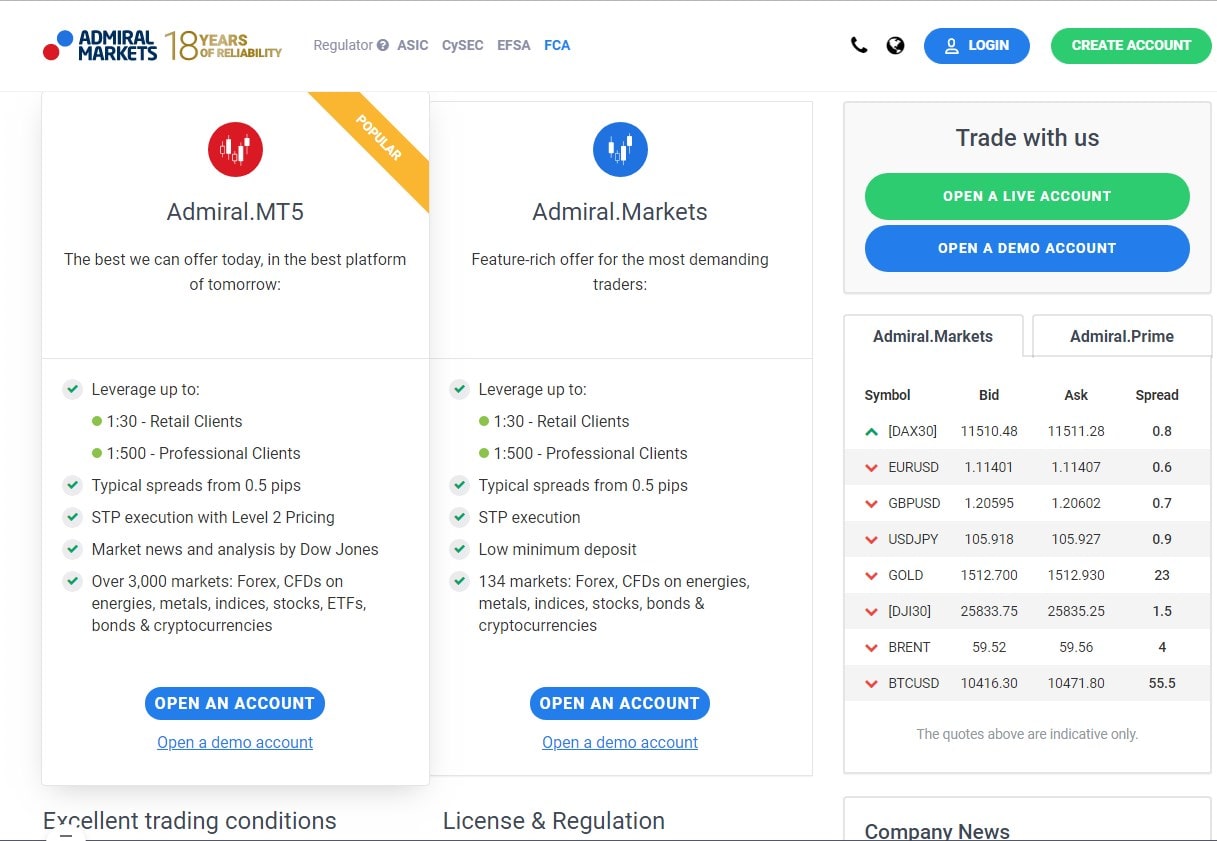Click the POPULAR ribbon on Admiral.MT5 card
The width and height of the screenshot is (1217, 841).
coord(378,140)
